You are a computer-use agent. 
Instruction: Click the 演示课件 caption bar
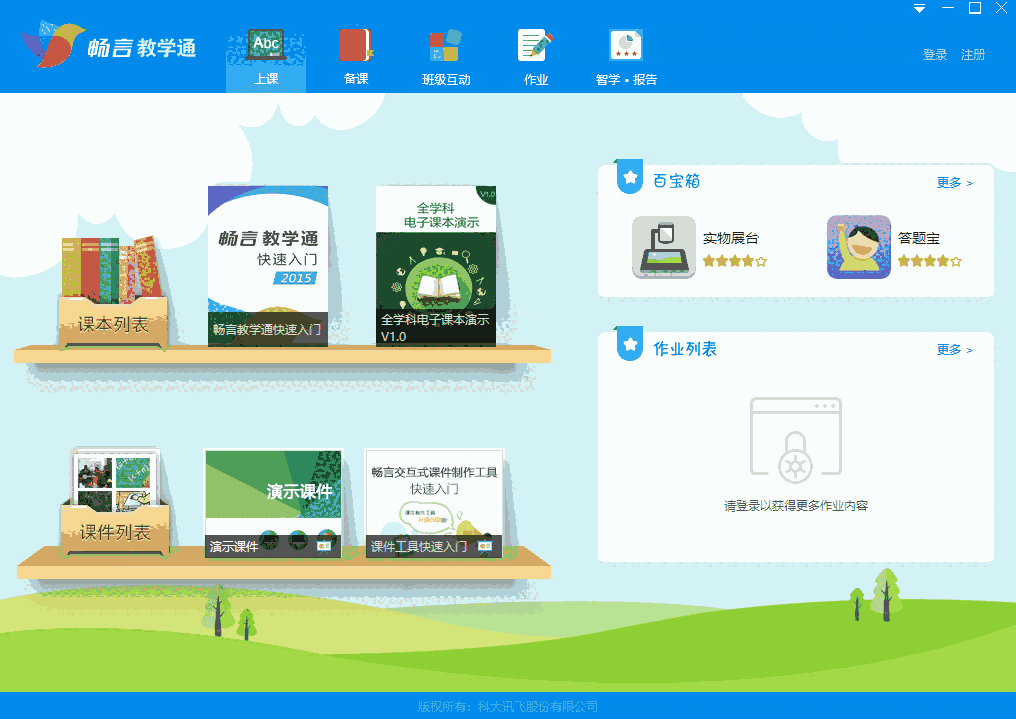coord(273,547)
